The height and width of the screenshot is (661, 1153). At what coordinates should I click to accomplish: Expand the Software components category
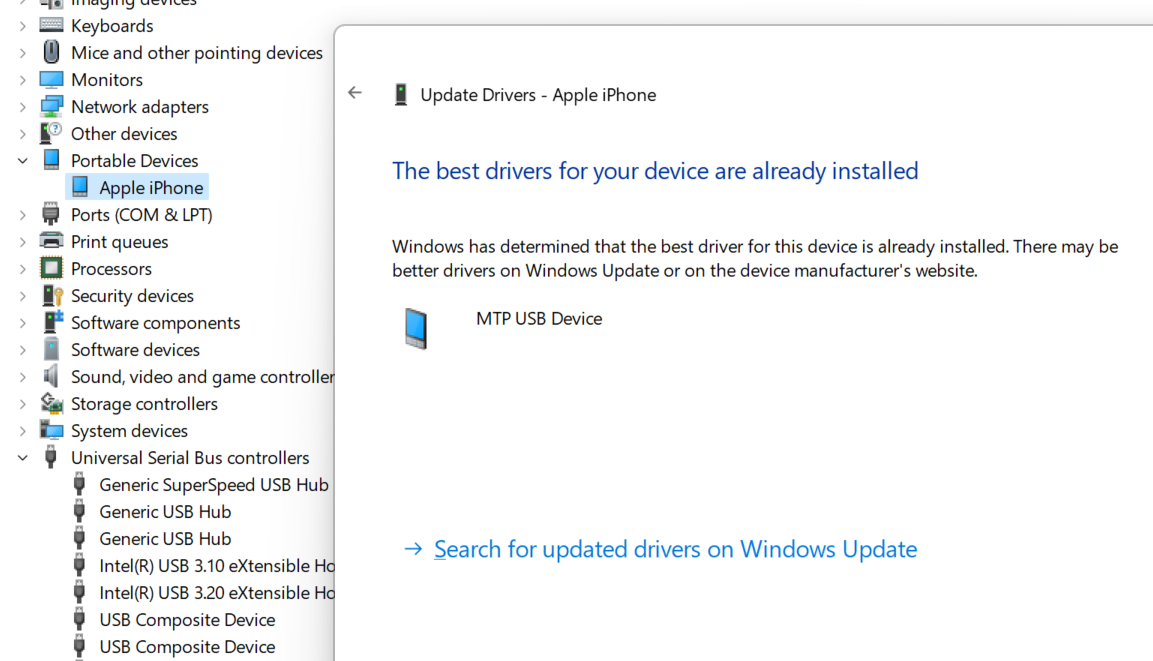pos(22,323)
